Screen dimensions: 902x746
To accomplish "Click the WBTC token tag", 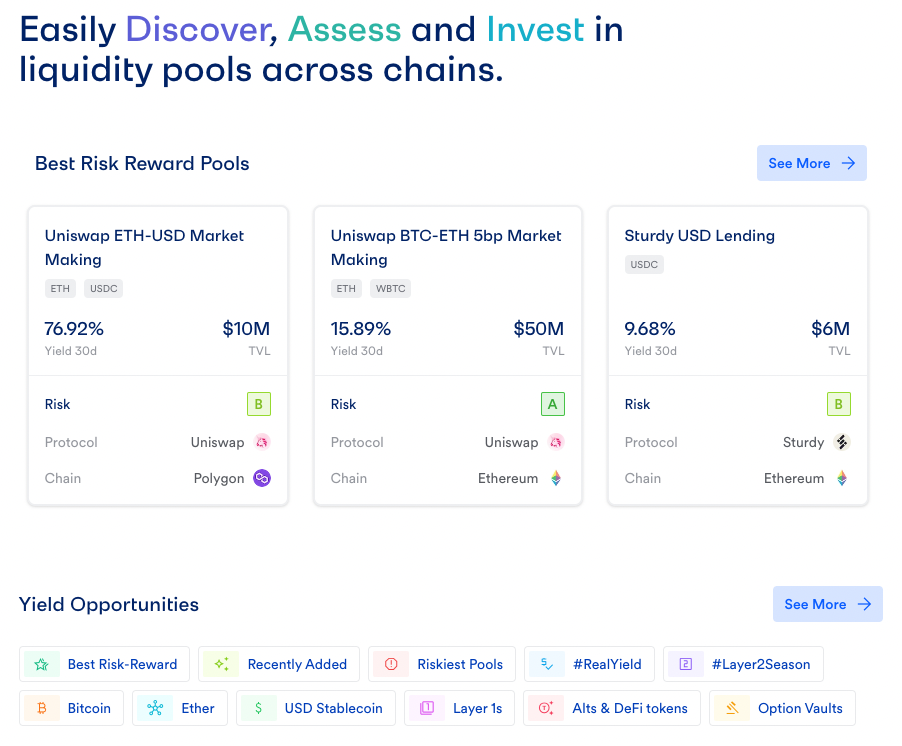I will coord(391,288).
